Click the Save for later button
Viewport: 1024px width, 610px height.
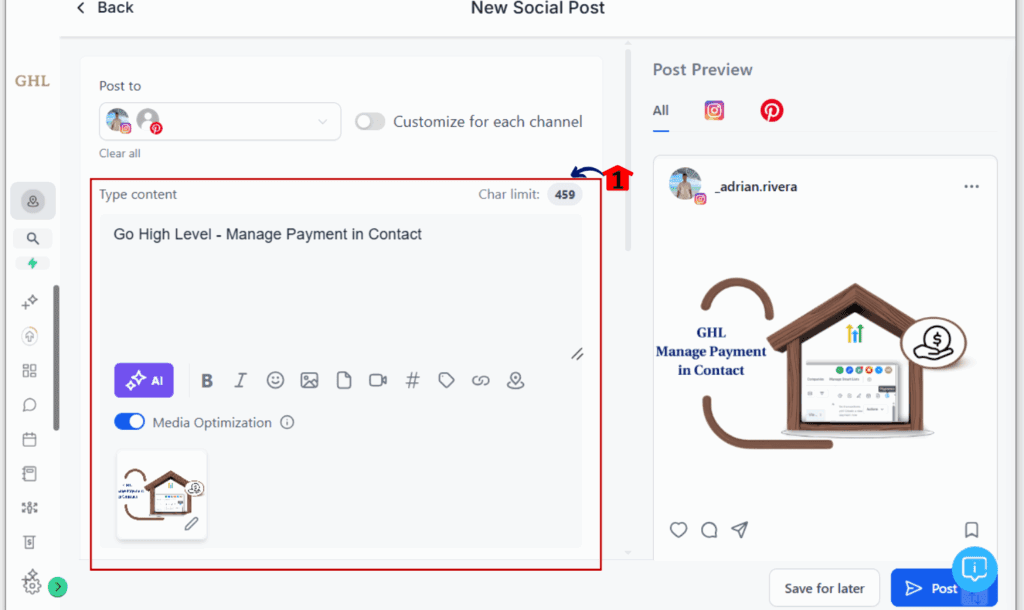pos(824,588)
